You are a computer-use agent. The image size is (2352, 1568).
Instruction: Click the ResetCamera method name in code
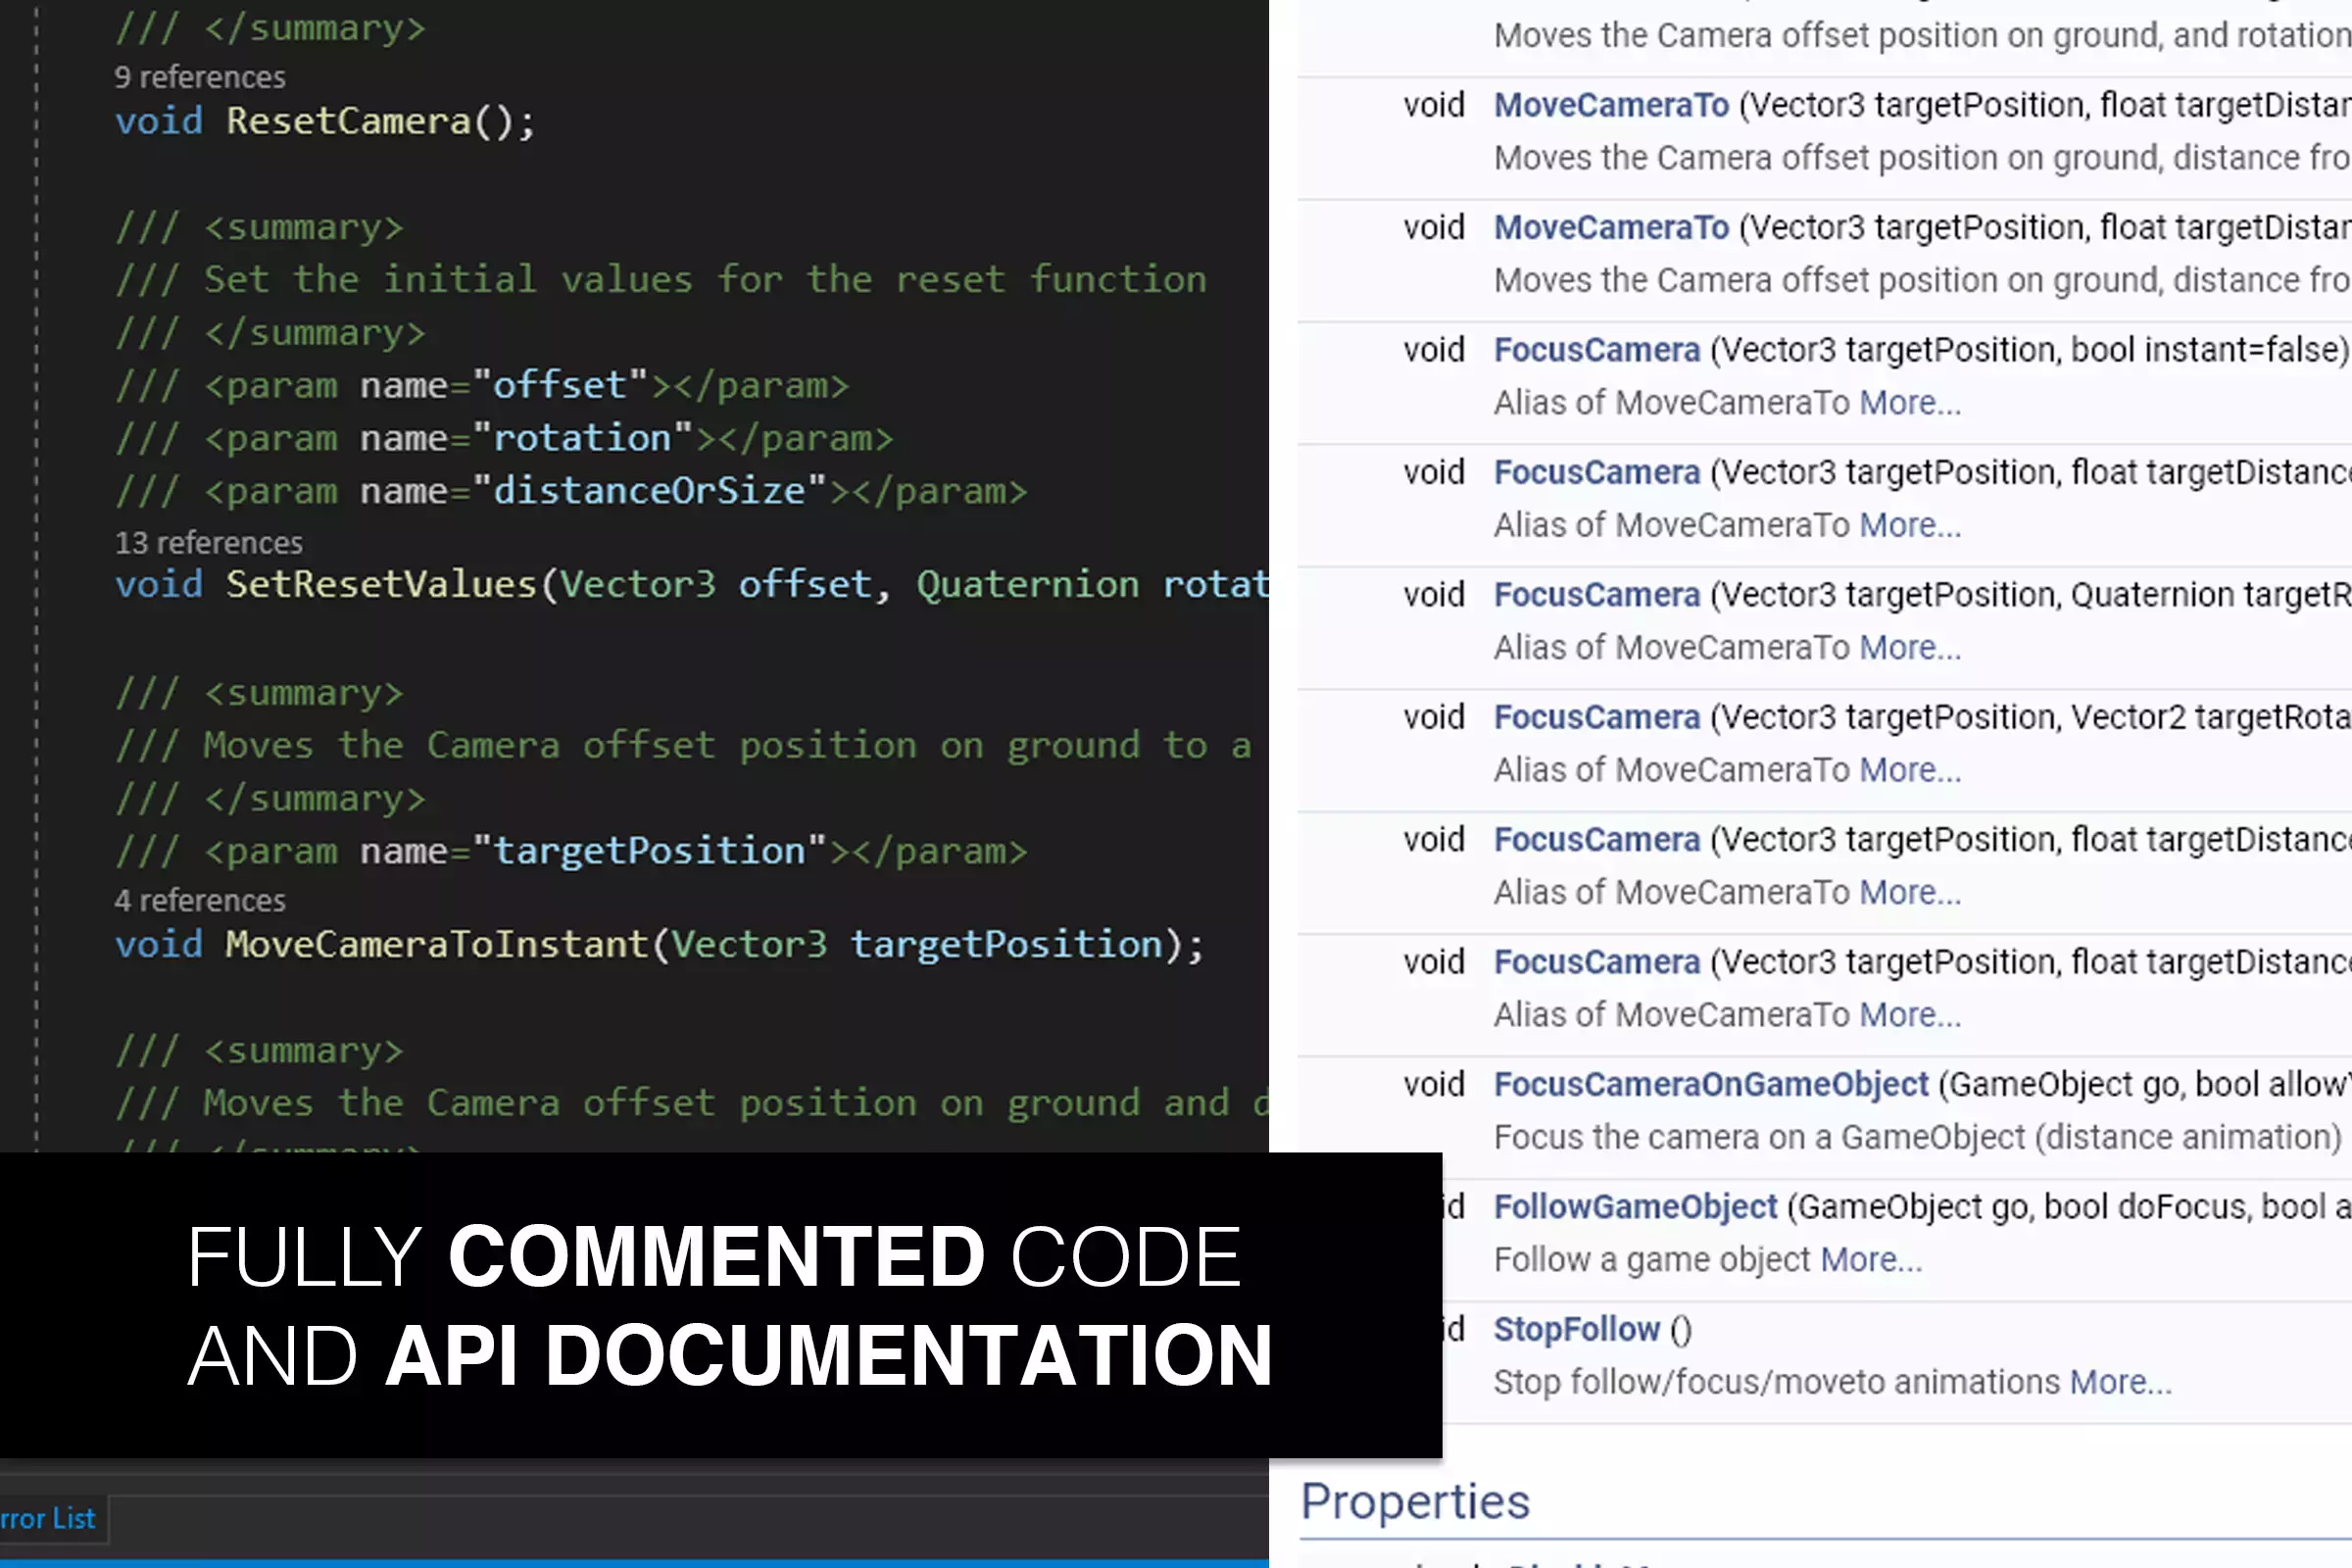tap(347, 121)
